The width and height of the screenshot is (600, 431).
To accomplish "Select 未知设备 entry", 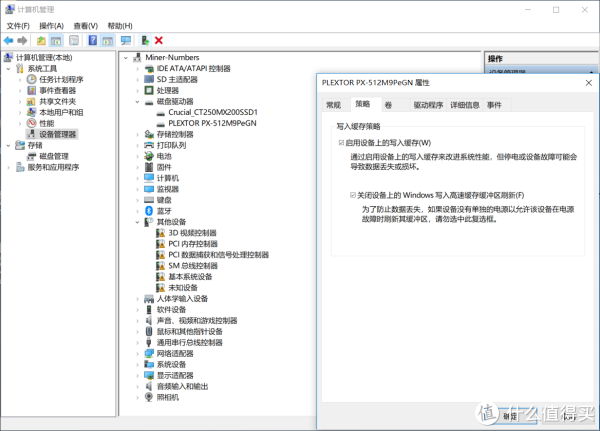I will [183, 287].
